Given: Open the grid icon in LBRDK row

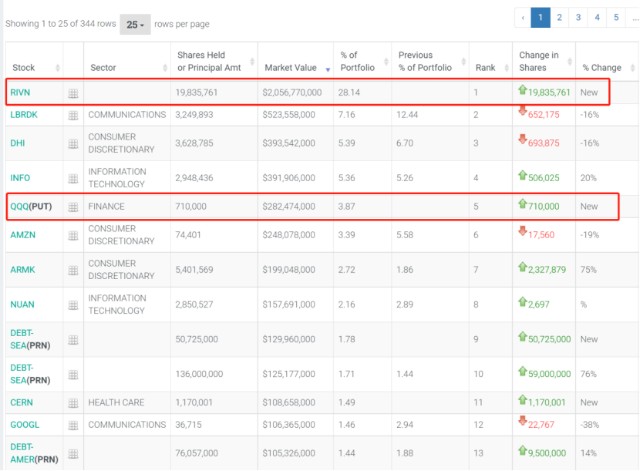Looking at the screenshot, I should coord(73,116).
